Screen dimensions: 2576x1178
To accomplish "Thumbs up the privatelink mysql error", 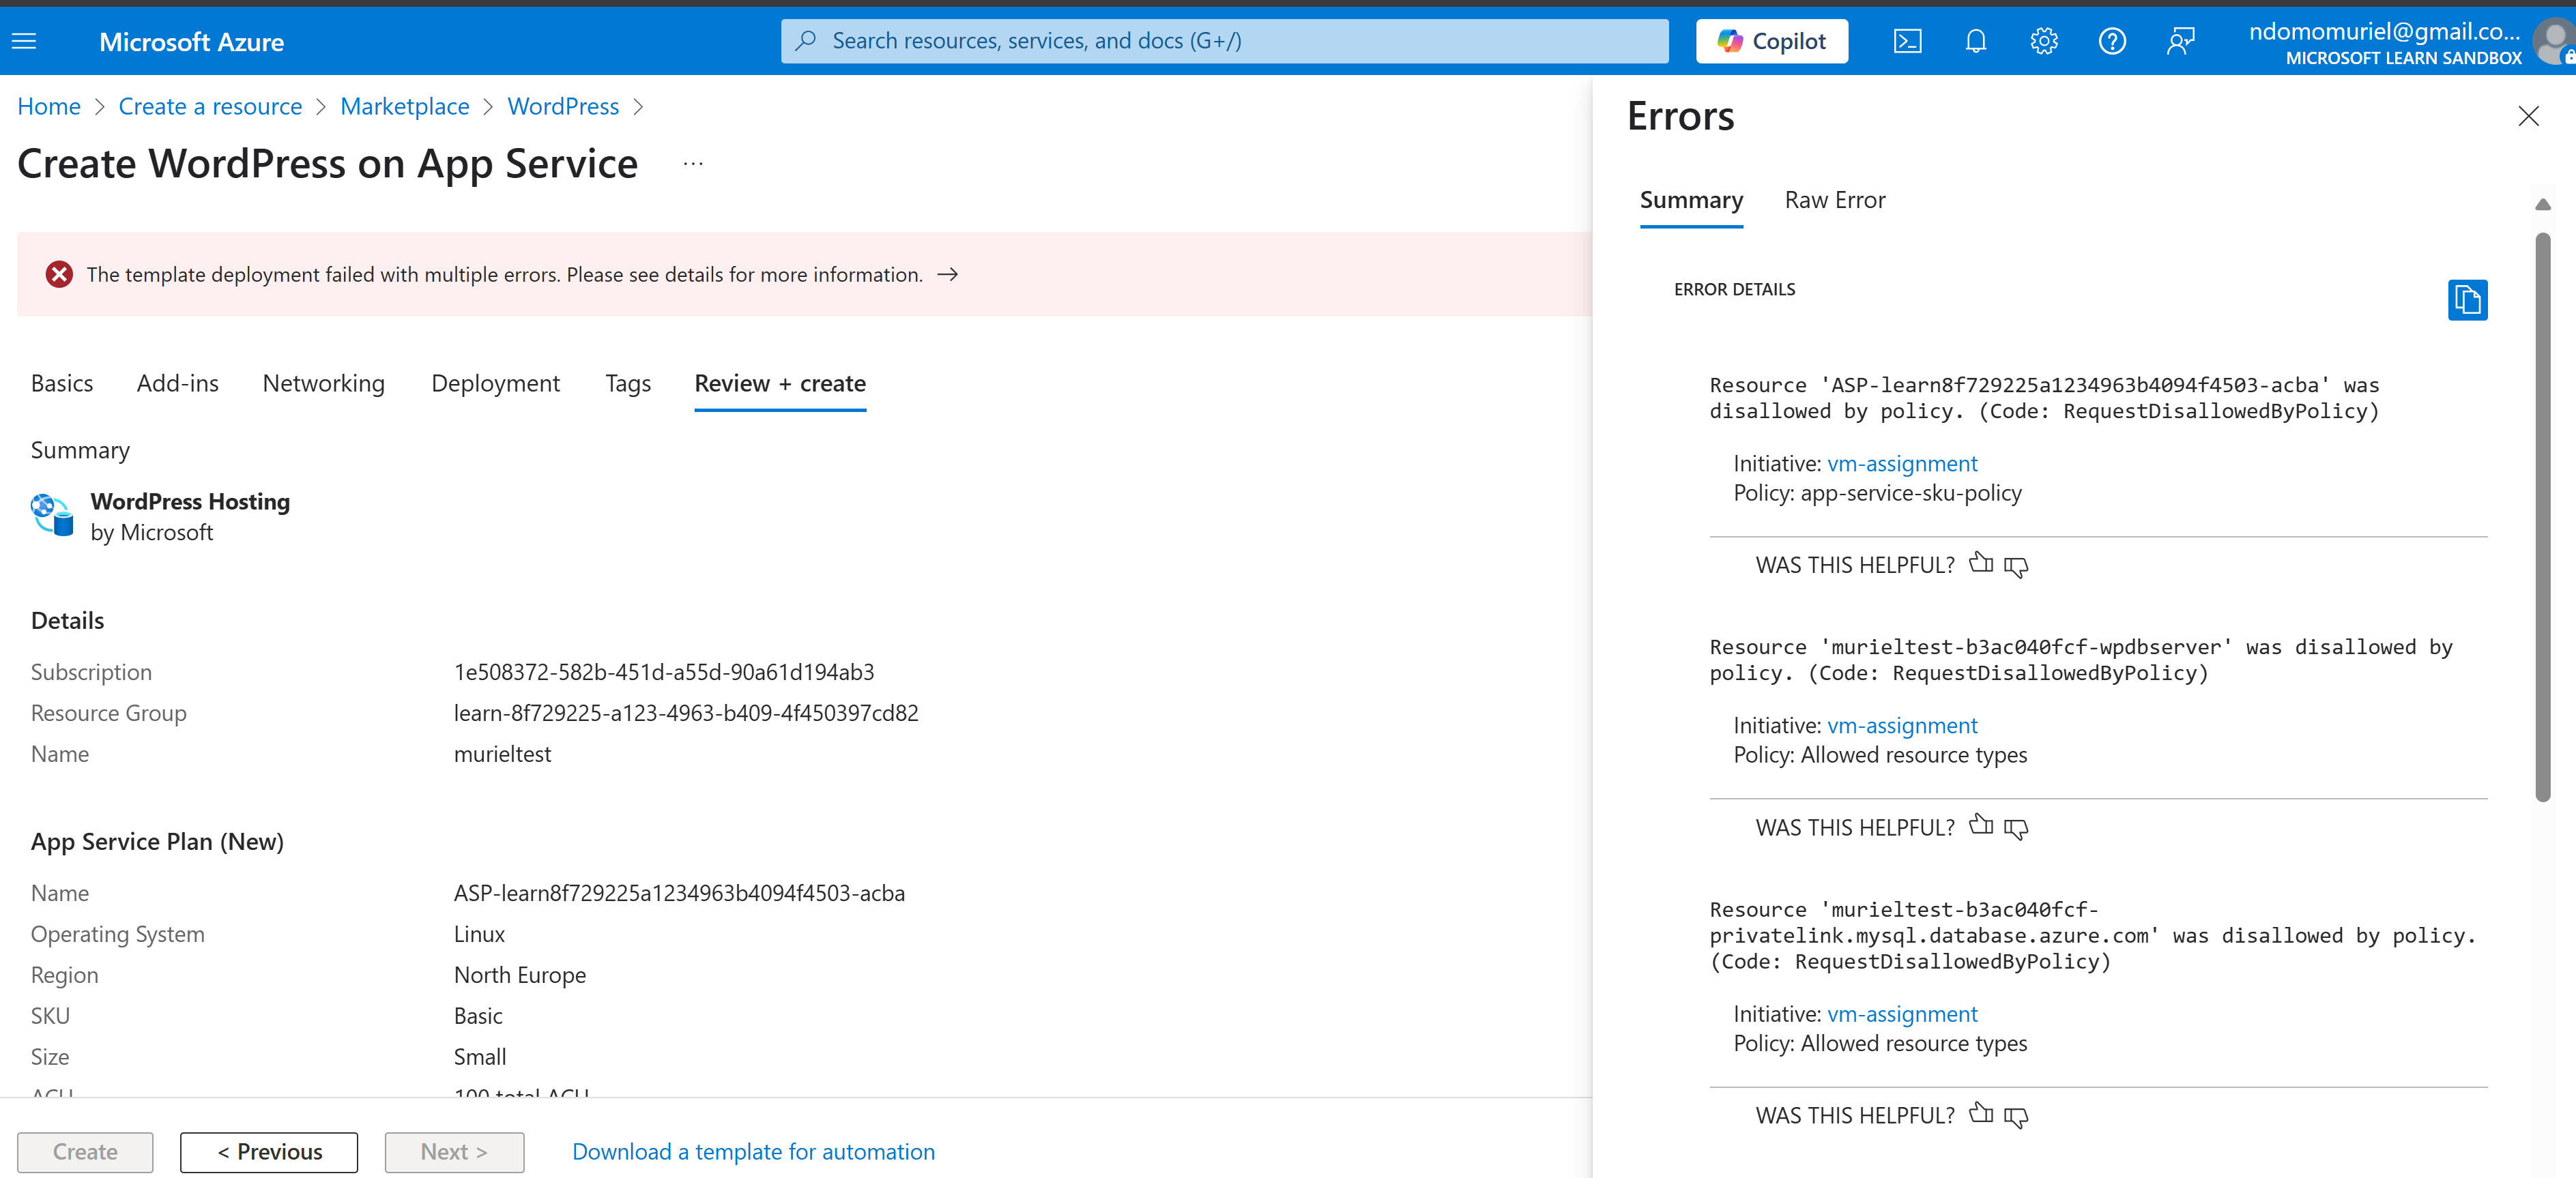I will [1980, 1113].
